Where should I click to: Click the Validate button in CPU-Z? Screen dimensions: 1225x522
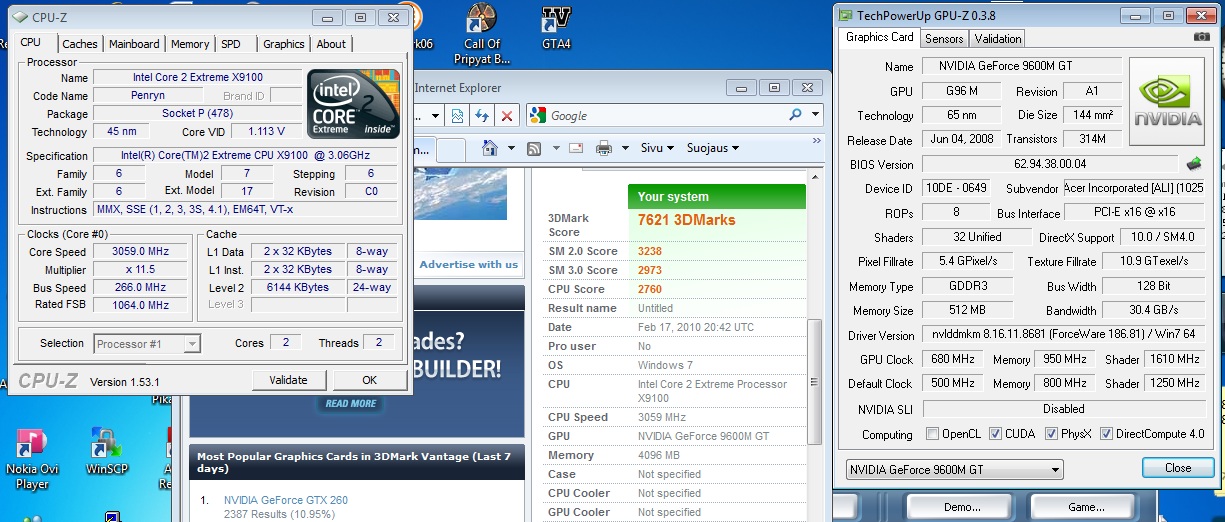coord(289,380)
